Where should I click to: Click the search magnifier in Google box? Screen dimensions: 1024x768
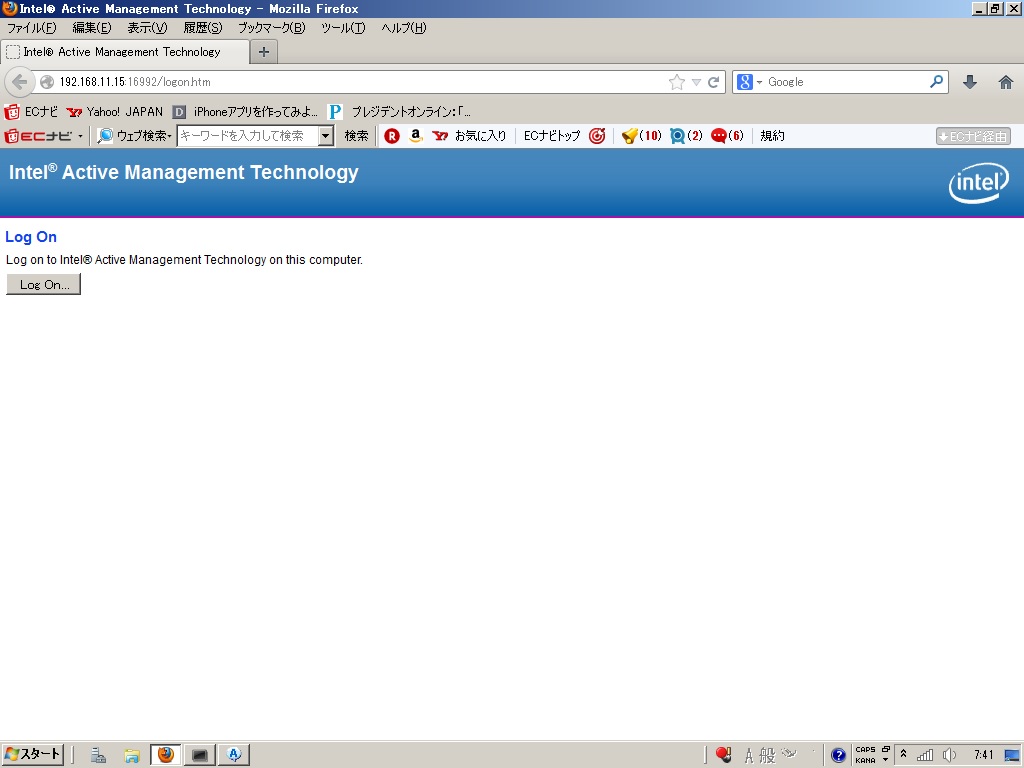(x=936, y=82)
